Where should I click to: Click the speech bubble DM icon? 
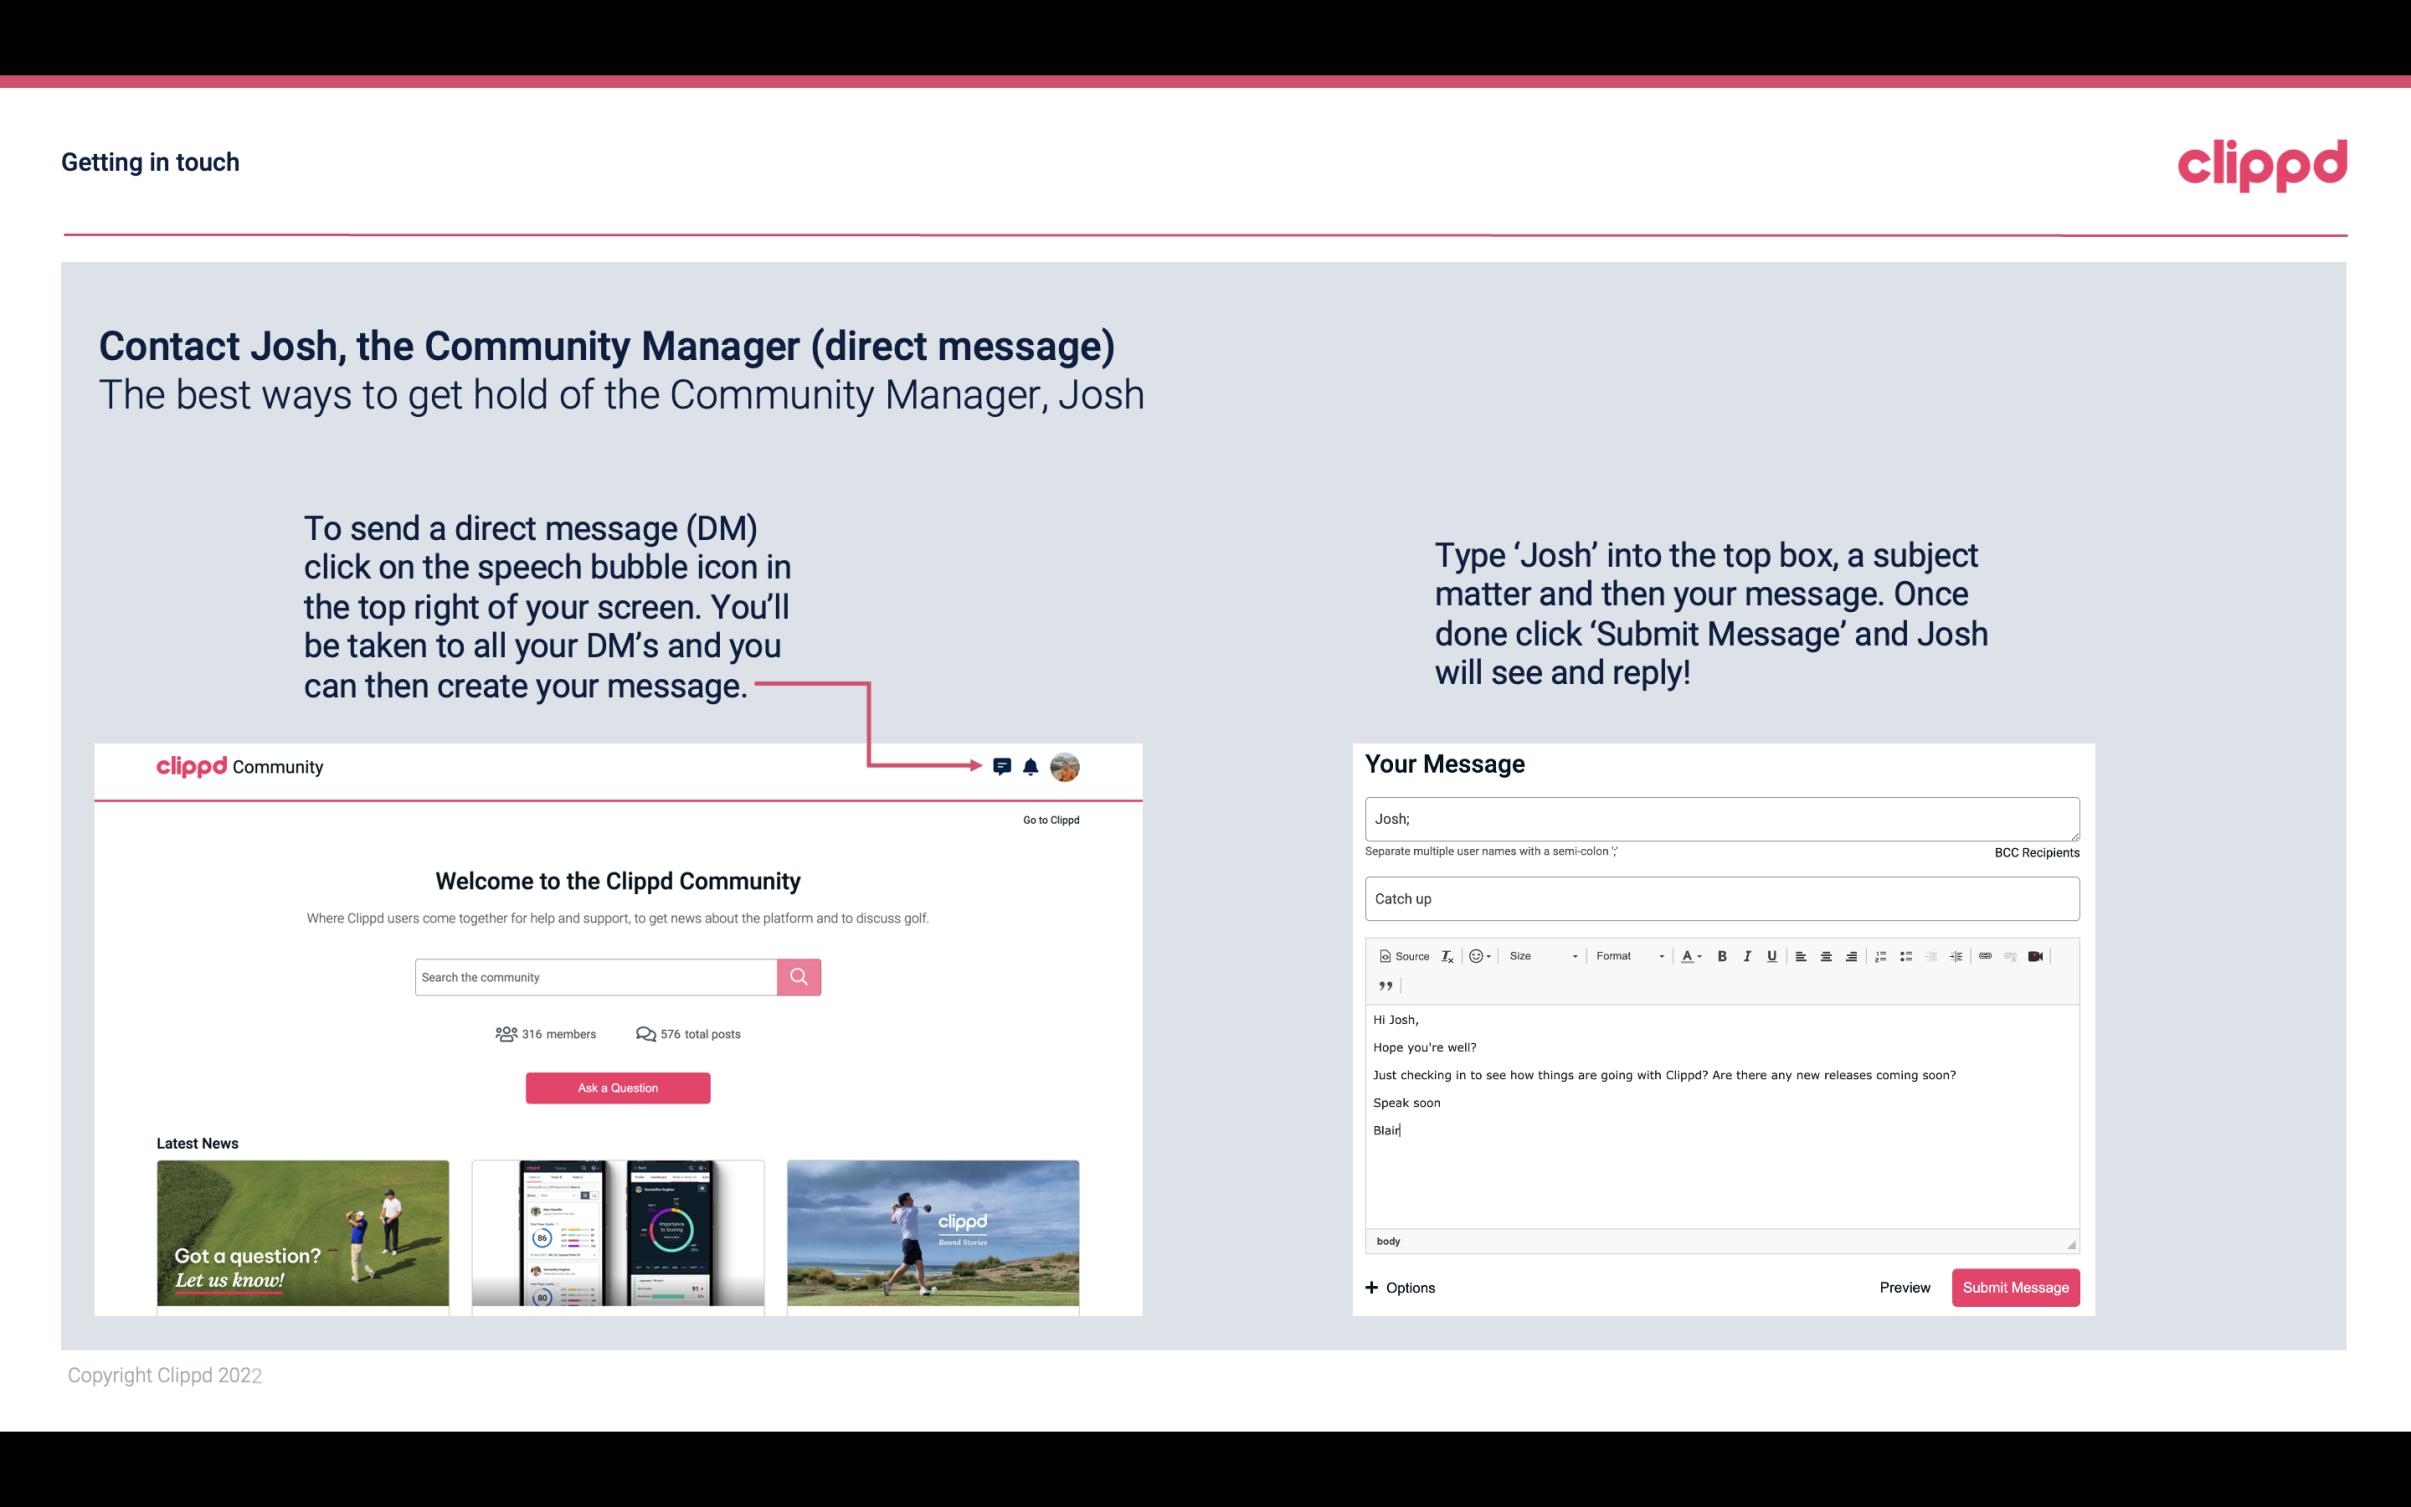click(1003, 766)
